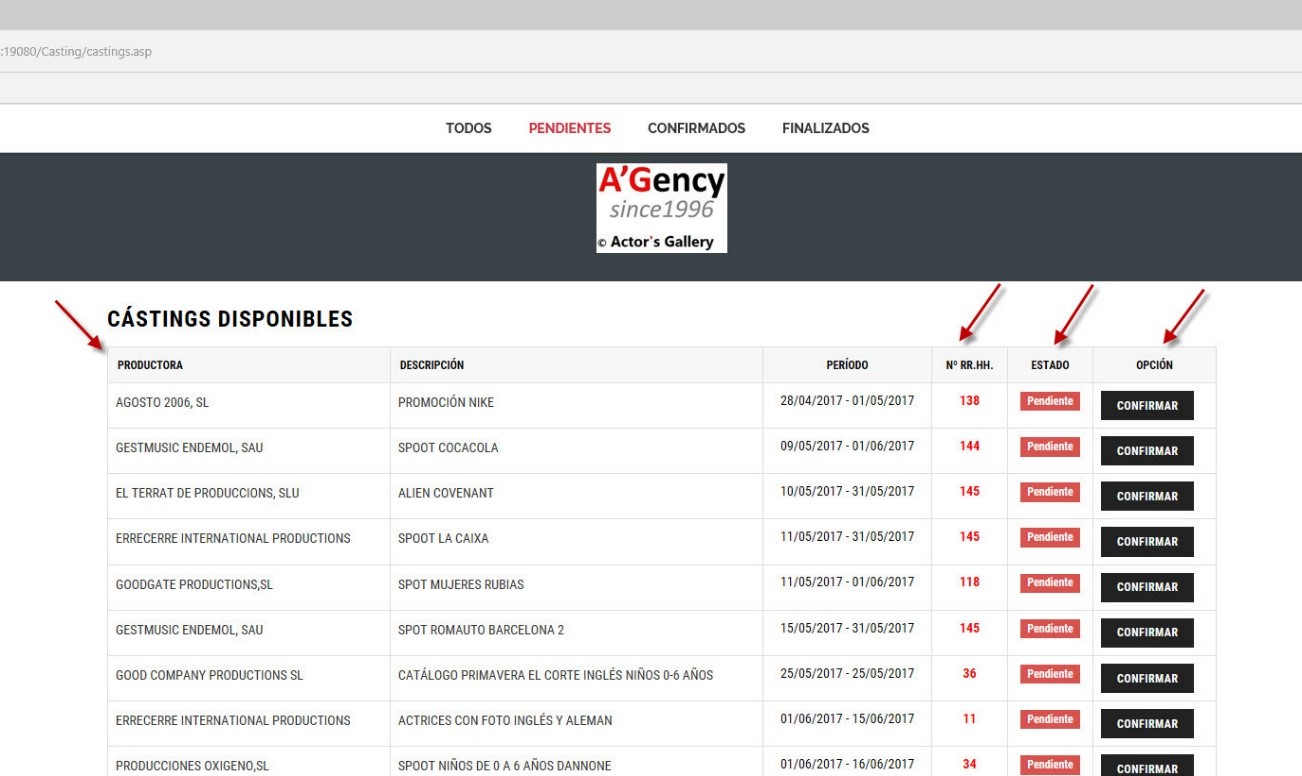
Task: Select GESTMUSIC ENDEMOL, SAU in the ROMAUTO row
Action: point(189,630)
